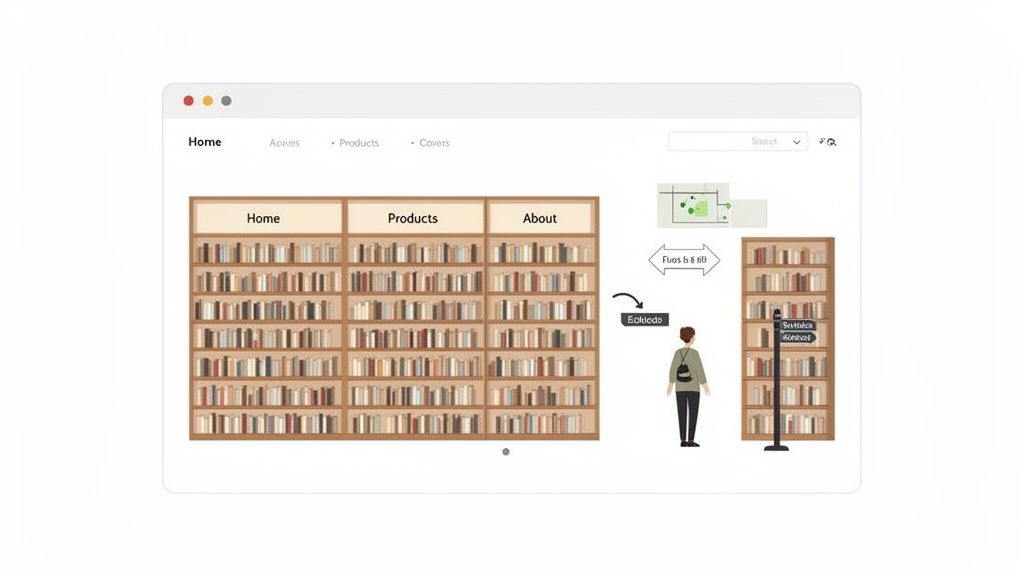Click the curved black arrow pointing at the sign

[629, 299]
